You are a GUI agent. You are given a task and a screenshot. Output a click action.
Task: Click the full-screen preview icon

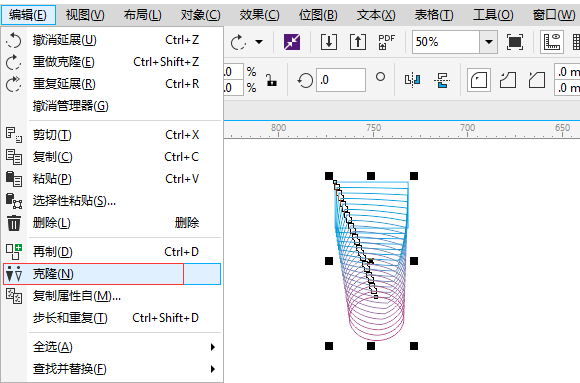pyautogui.click(x=515, y=42)
